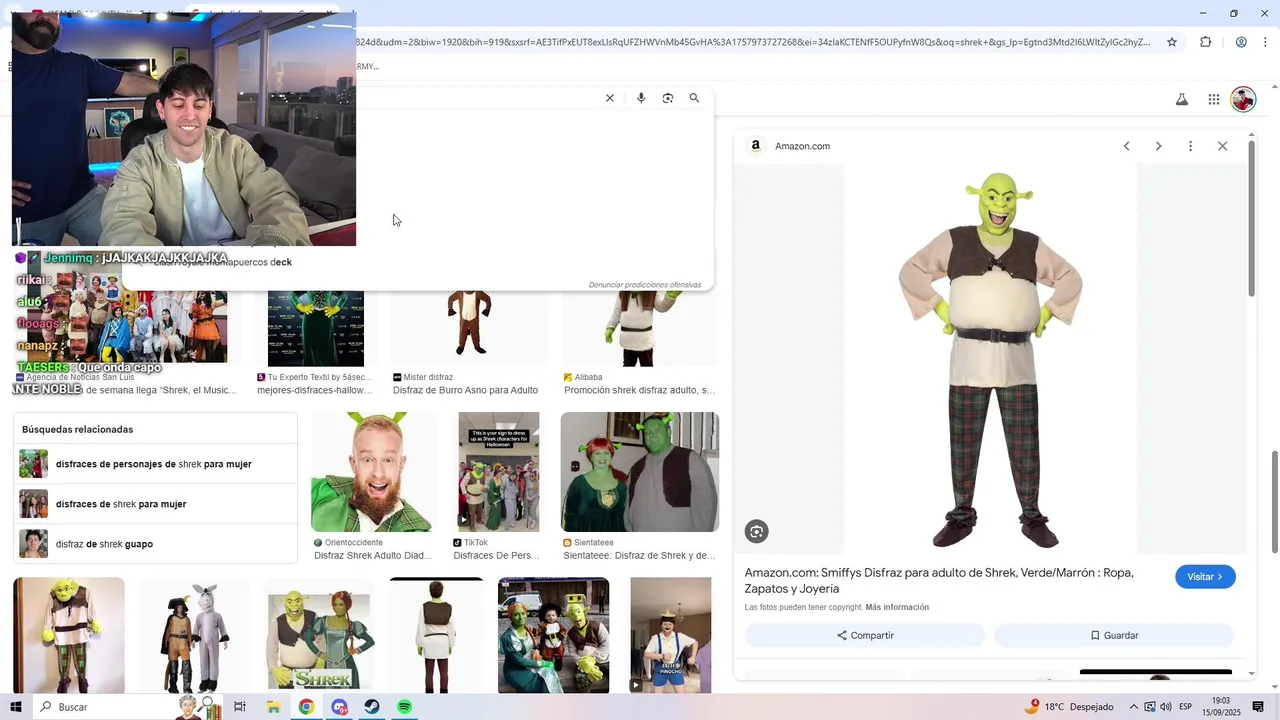
Task: Open File Explorer from taskbar
Action: coord(273,707)
